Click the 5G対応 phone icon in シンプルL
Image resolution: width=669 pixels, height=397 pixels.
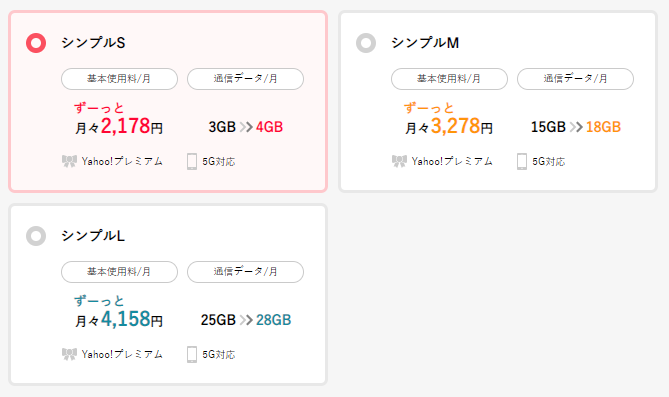[192, 355]
